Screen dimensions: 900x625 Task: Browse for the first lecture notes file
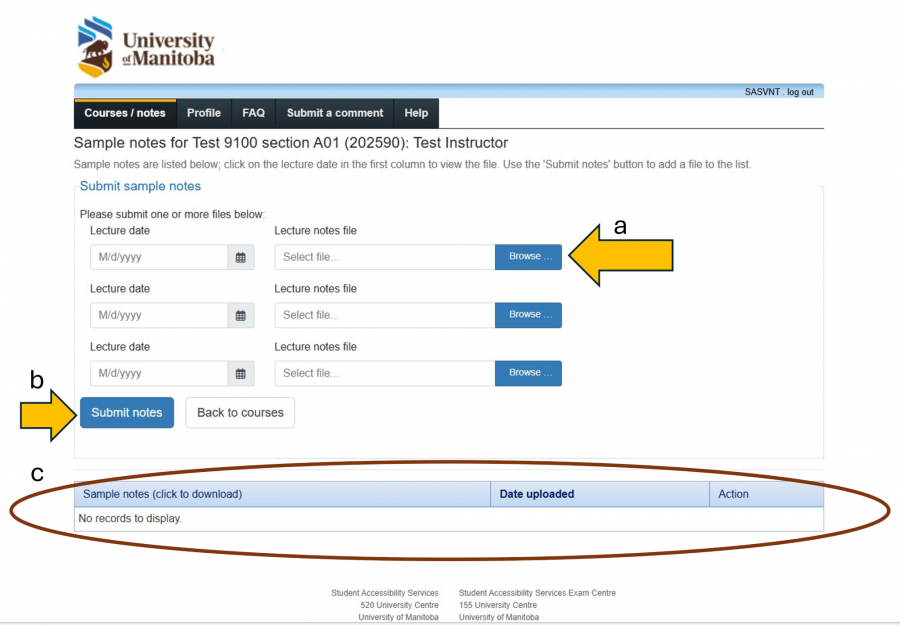coord(528,257)
